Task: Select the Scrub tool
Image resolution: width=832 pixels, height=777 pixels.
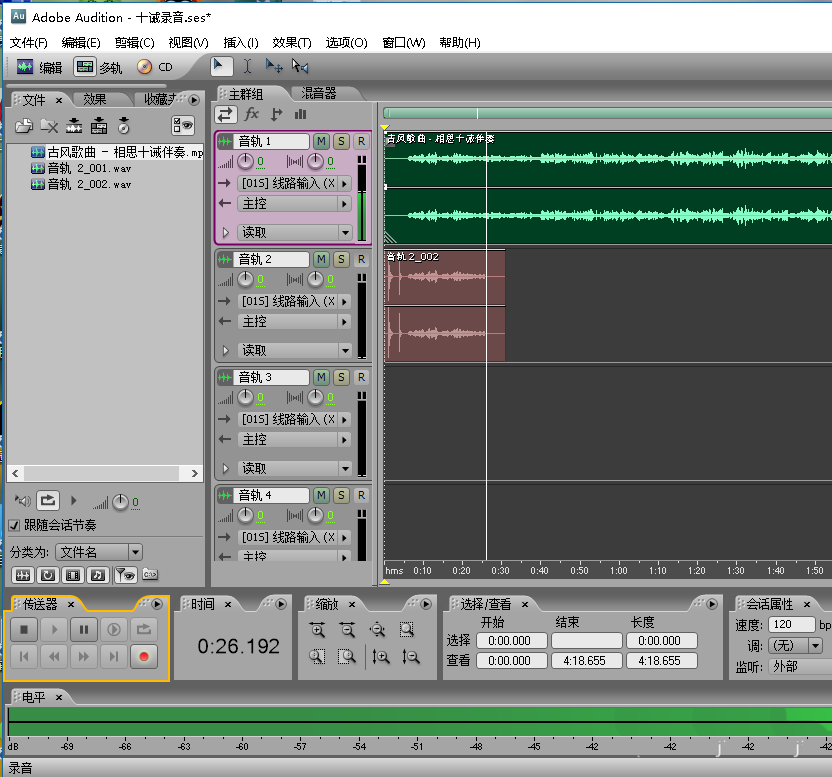Action: (x=300, y=66)
